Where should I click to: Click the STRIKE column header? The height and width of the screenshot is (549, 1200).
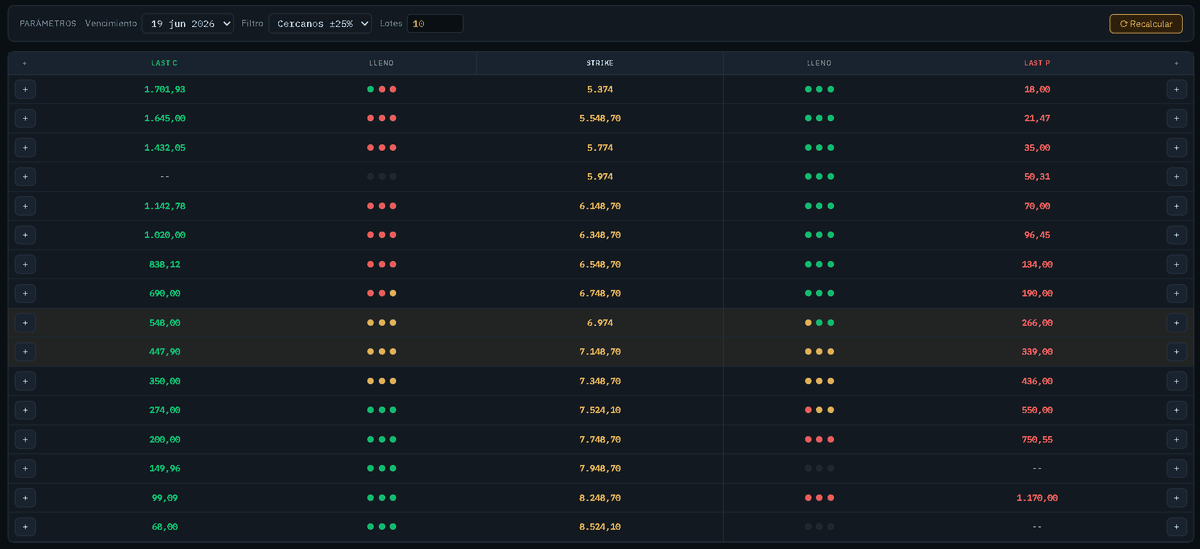(x=600, y=63)
